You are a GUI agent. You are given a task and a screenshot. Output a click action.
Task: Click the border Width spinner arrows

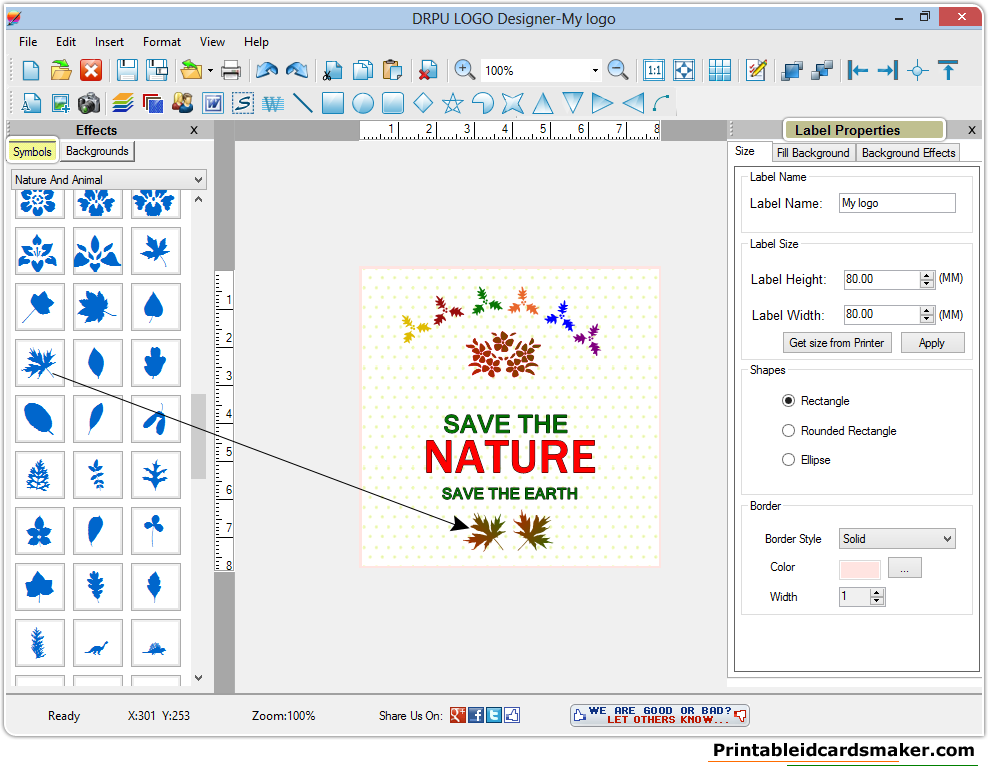tap(877, 597)
